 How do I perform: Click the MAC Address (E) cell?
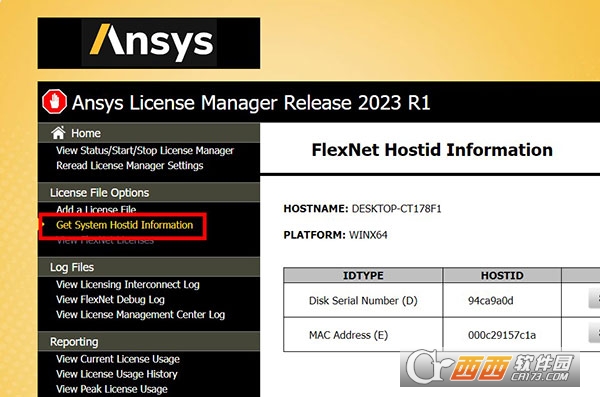363,335
